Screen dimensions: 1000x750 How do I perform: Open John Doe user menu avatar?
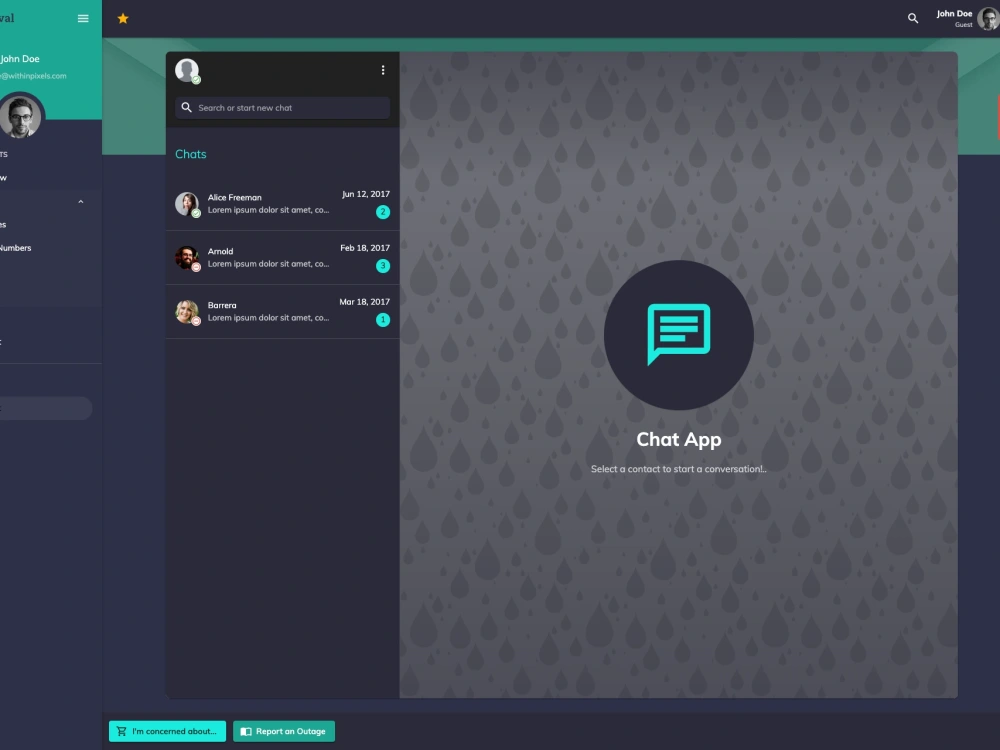pos(988,18)
